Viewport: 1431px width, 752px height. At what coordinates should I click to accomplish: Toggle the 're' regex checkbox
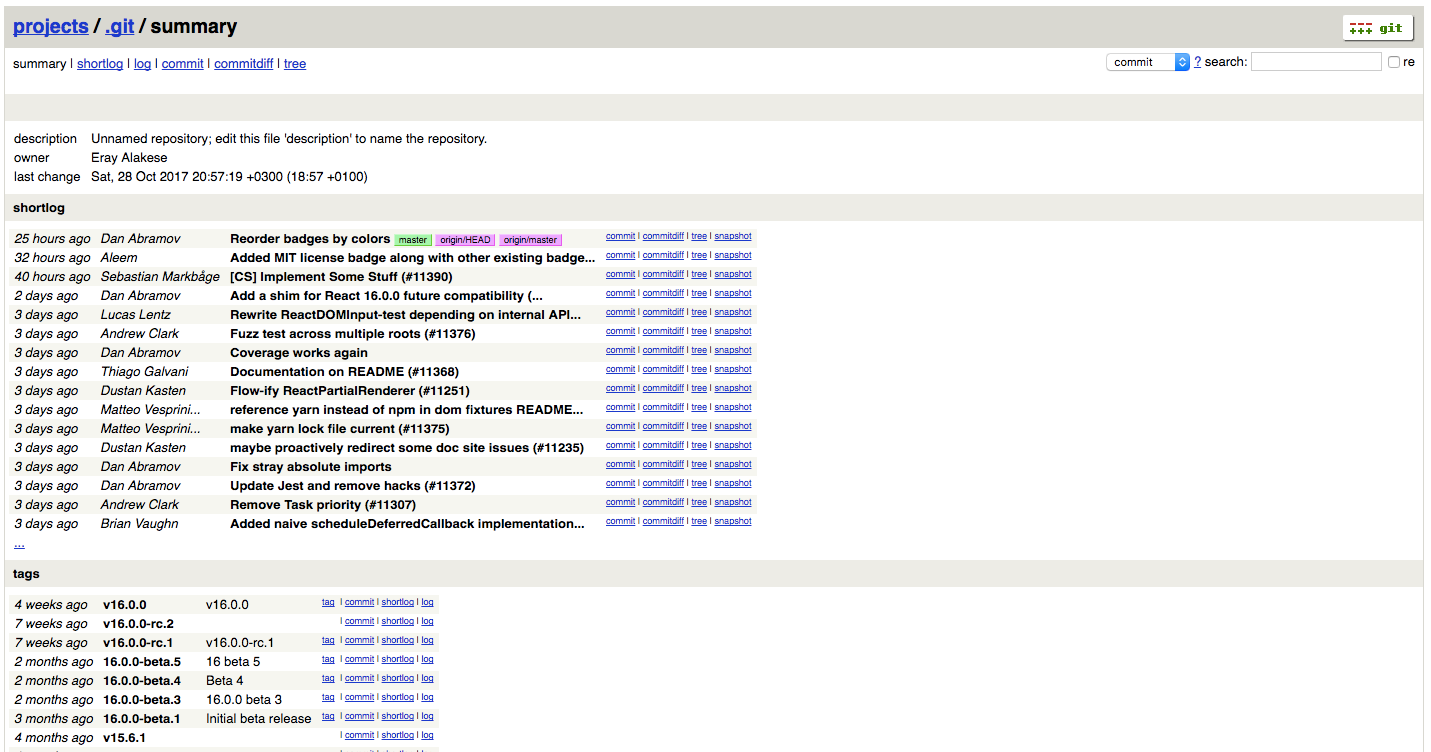[1394, 62]
